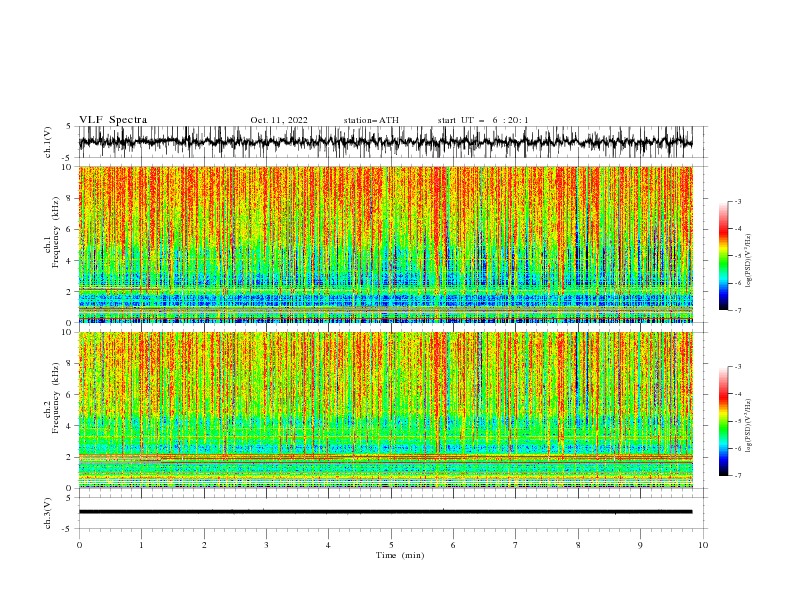Click the ch.3 flat waveform line

[x=385, y=512]
